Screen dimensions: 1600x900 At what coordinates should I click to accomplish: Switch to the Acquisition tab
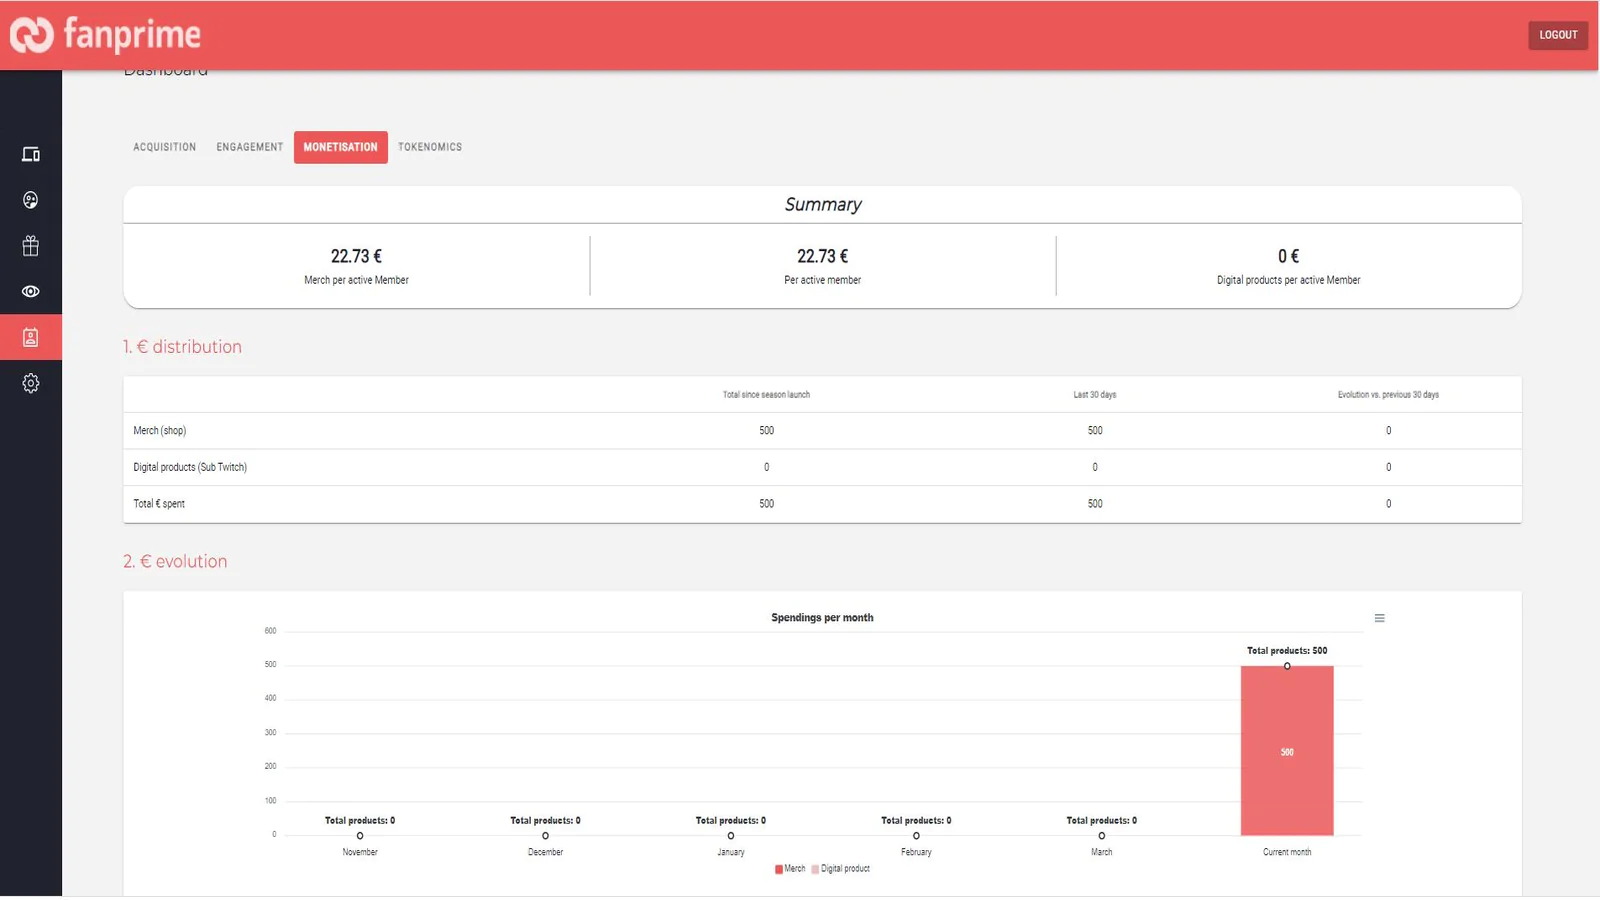[165, 147]
